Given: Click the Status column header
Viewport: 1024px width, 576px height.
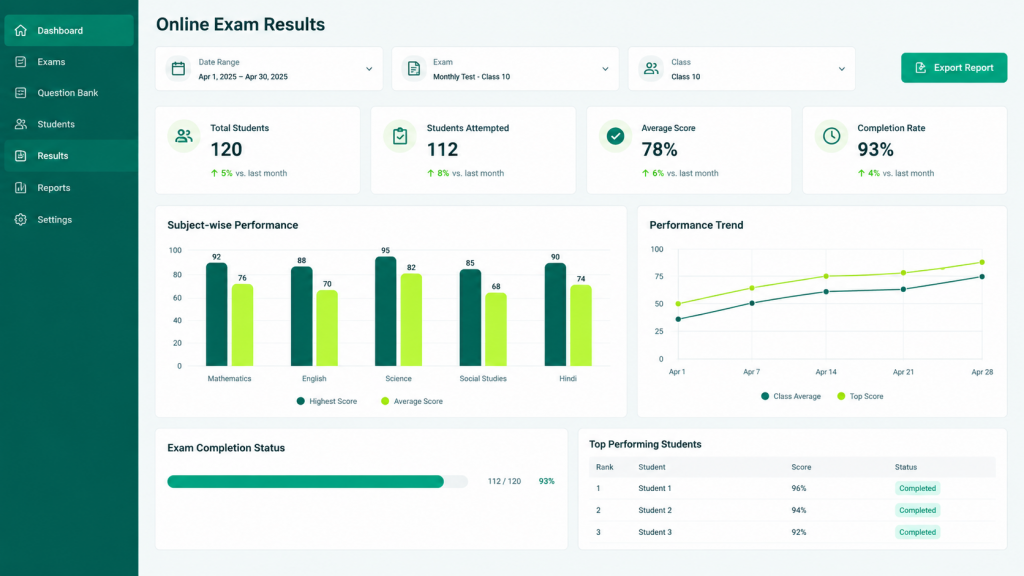Looking at the screenshot, I should point(906,467).
